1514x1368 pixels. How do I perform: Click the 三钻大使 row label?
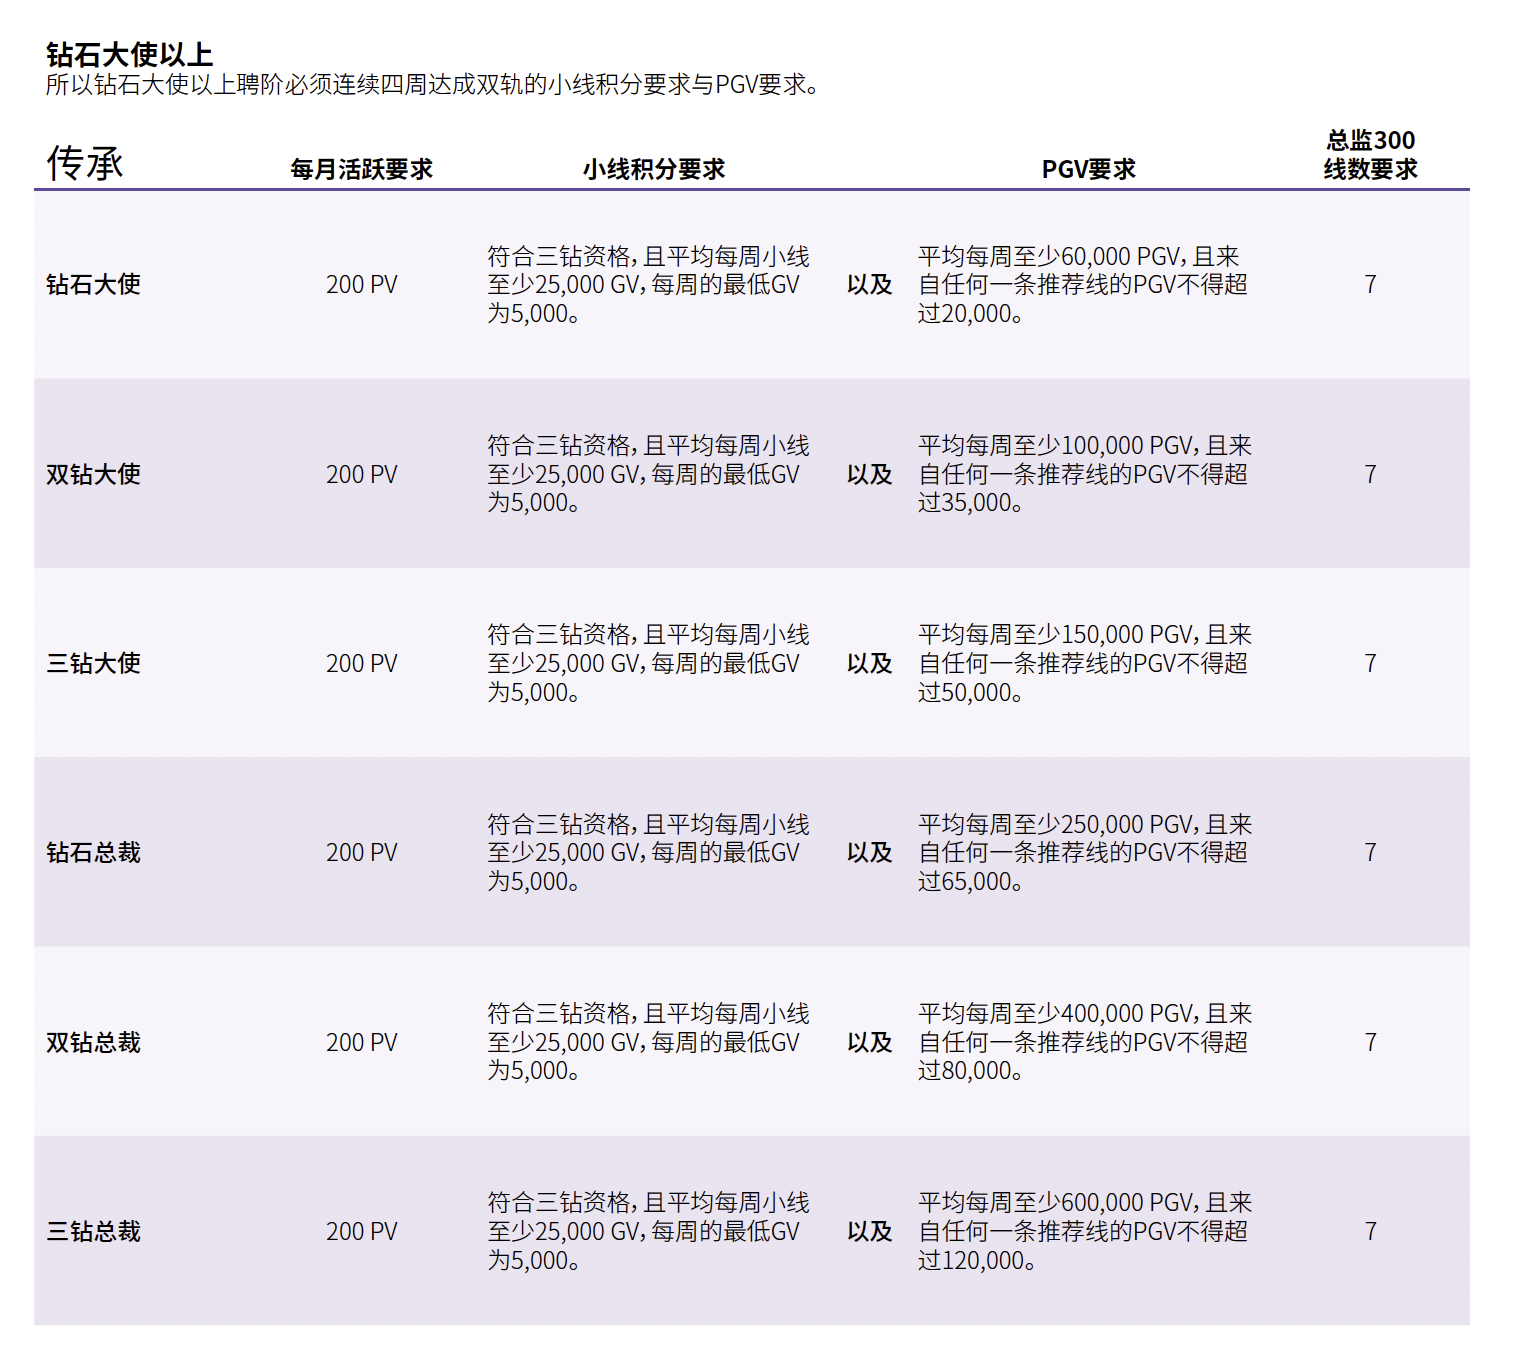pos(93,663)
